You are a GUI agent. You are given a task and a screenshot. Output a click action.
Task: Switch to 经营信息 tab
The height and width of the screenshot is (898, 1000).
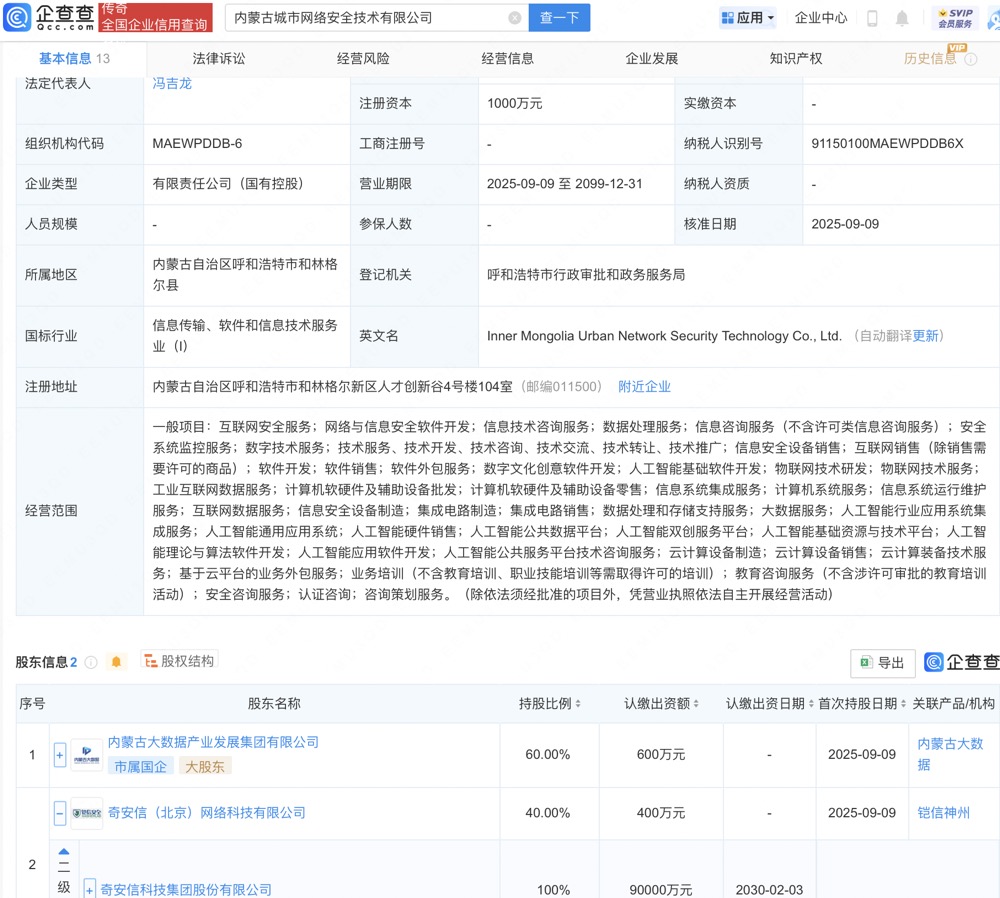507,59
